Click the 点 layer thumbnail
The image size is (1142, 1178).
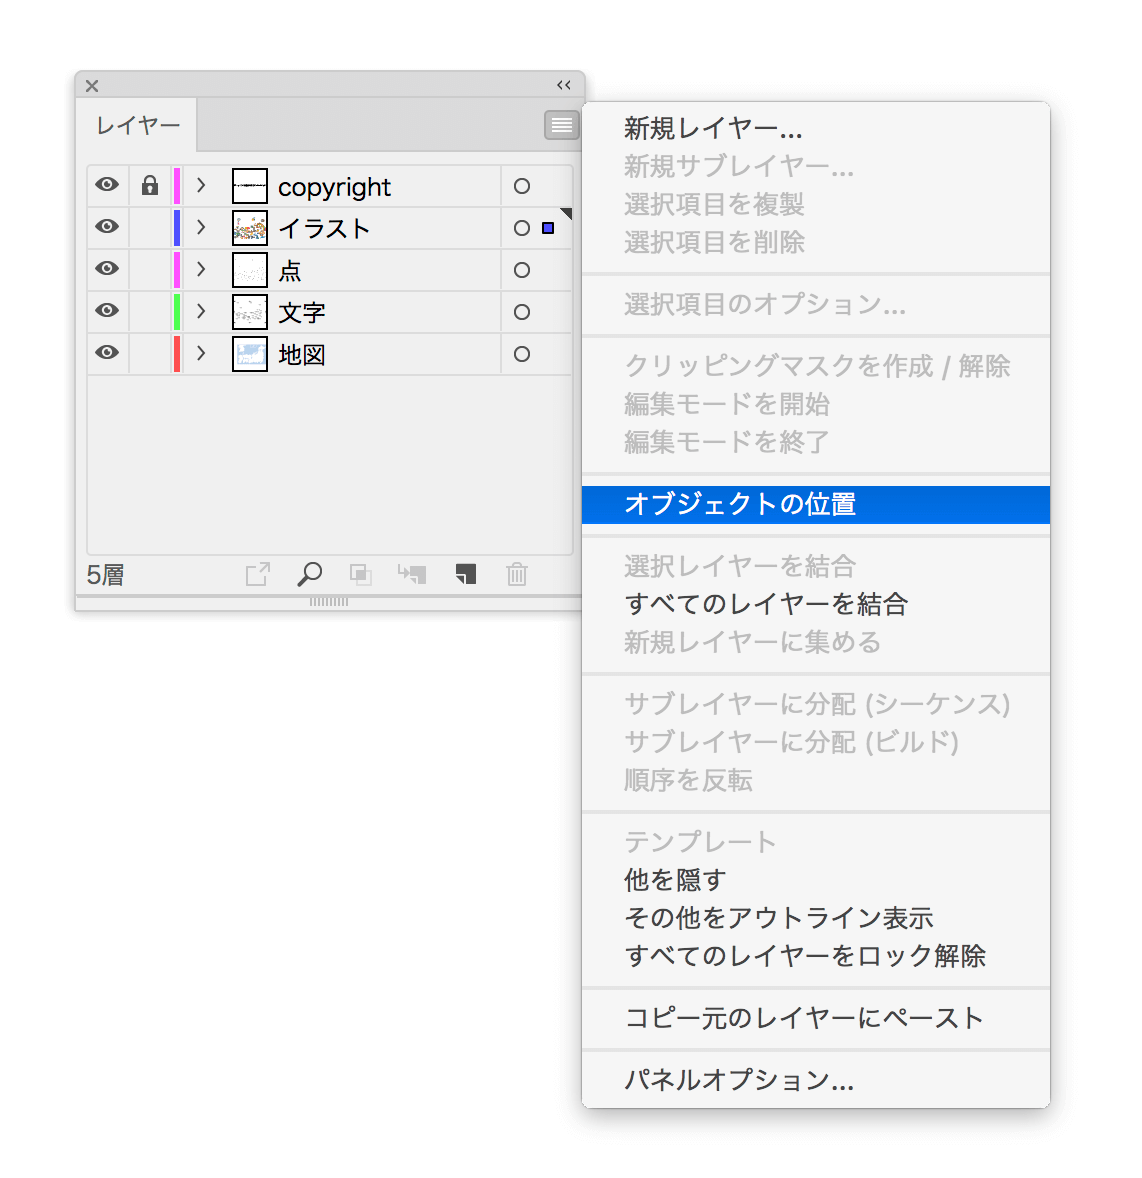(249, 270)
